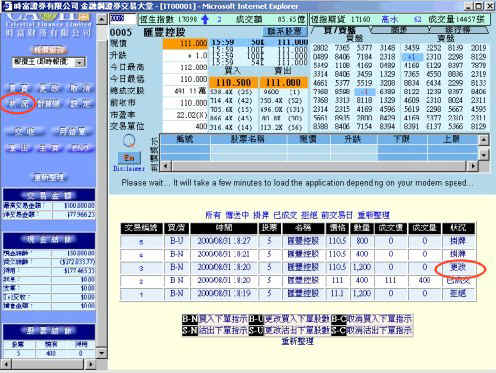The height and width of the screenshot is (373, 496).
Task: Click the left frame scroll-down arrow
Action: tap(102, 353)
